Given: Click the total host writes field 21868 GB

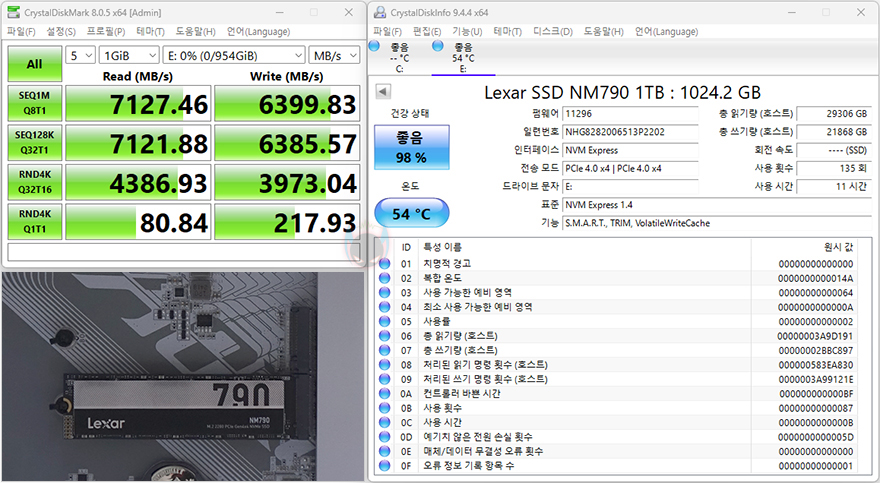Looking at the screenshot, I should coord(833,132).
